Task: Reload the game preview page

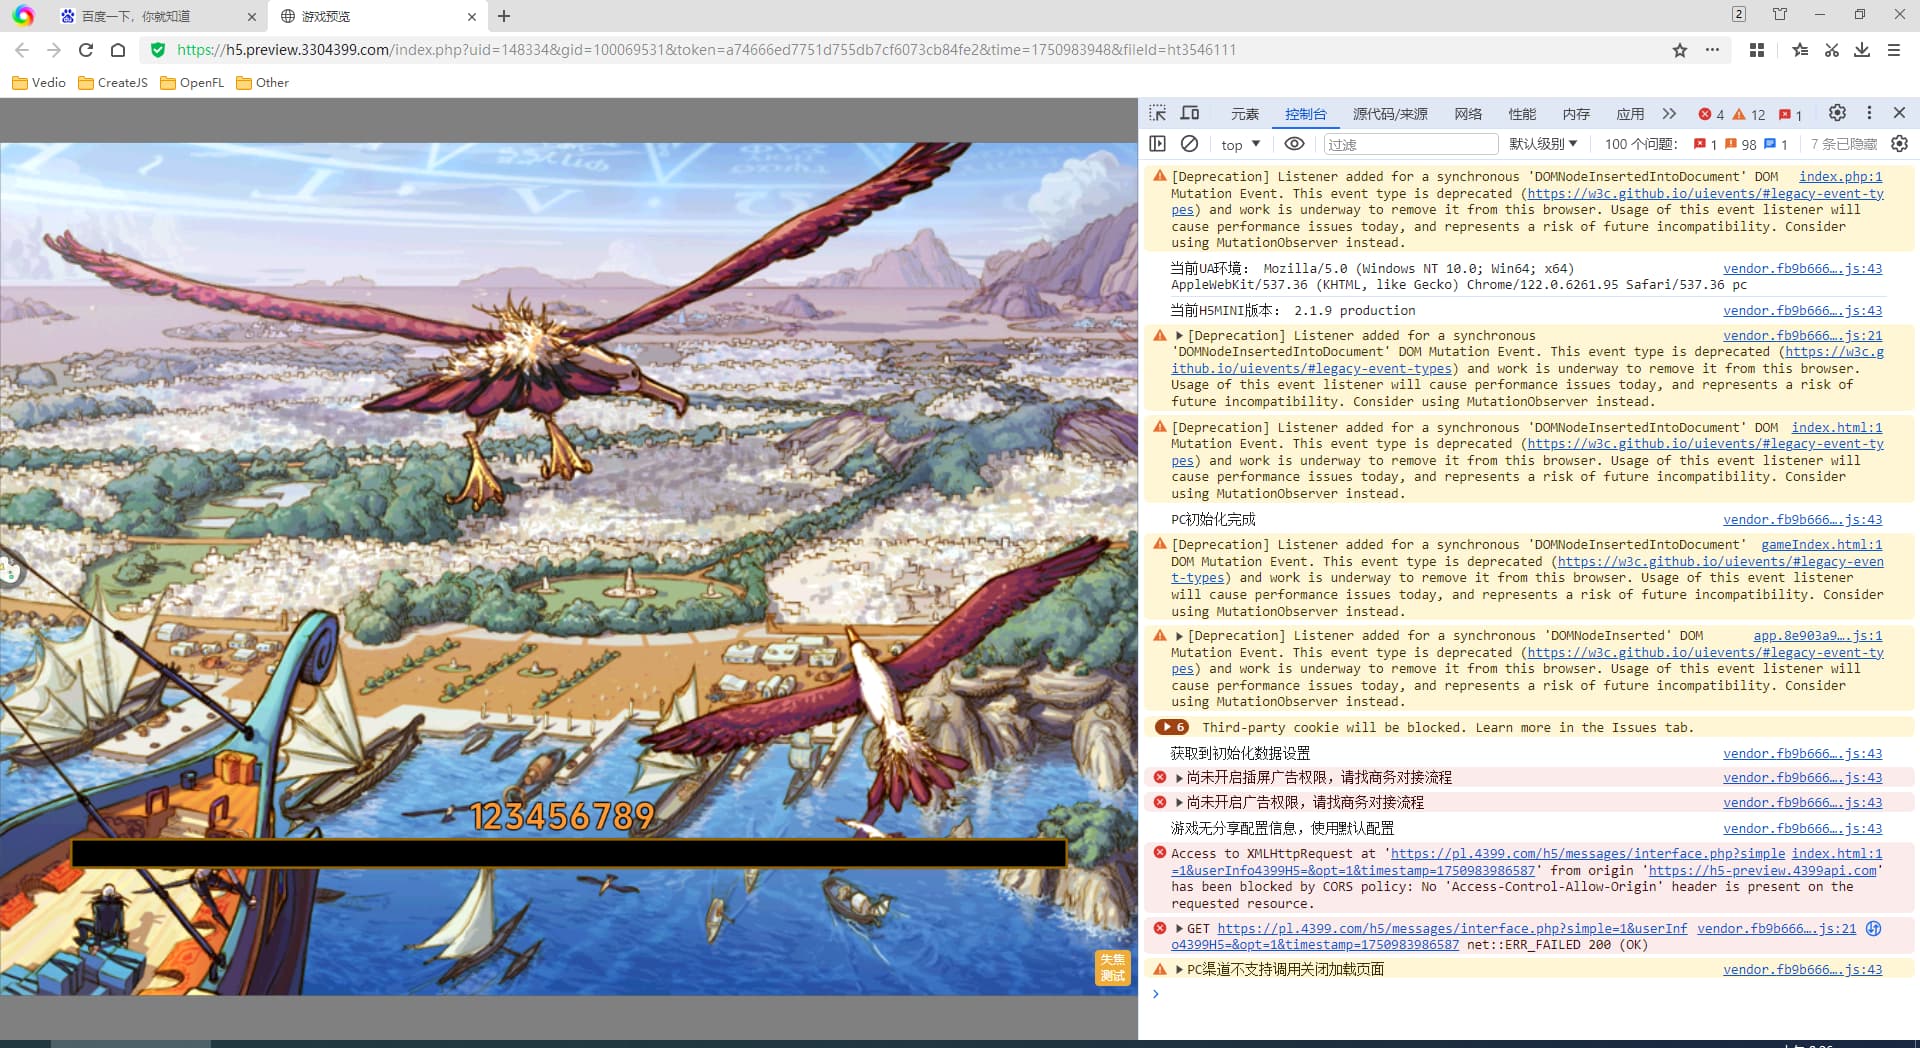Action: click(86, 50)
